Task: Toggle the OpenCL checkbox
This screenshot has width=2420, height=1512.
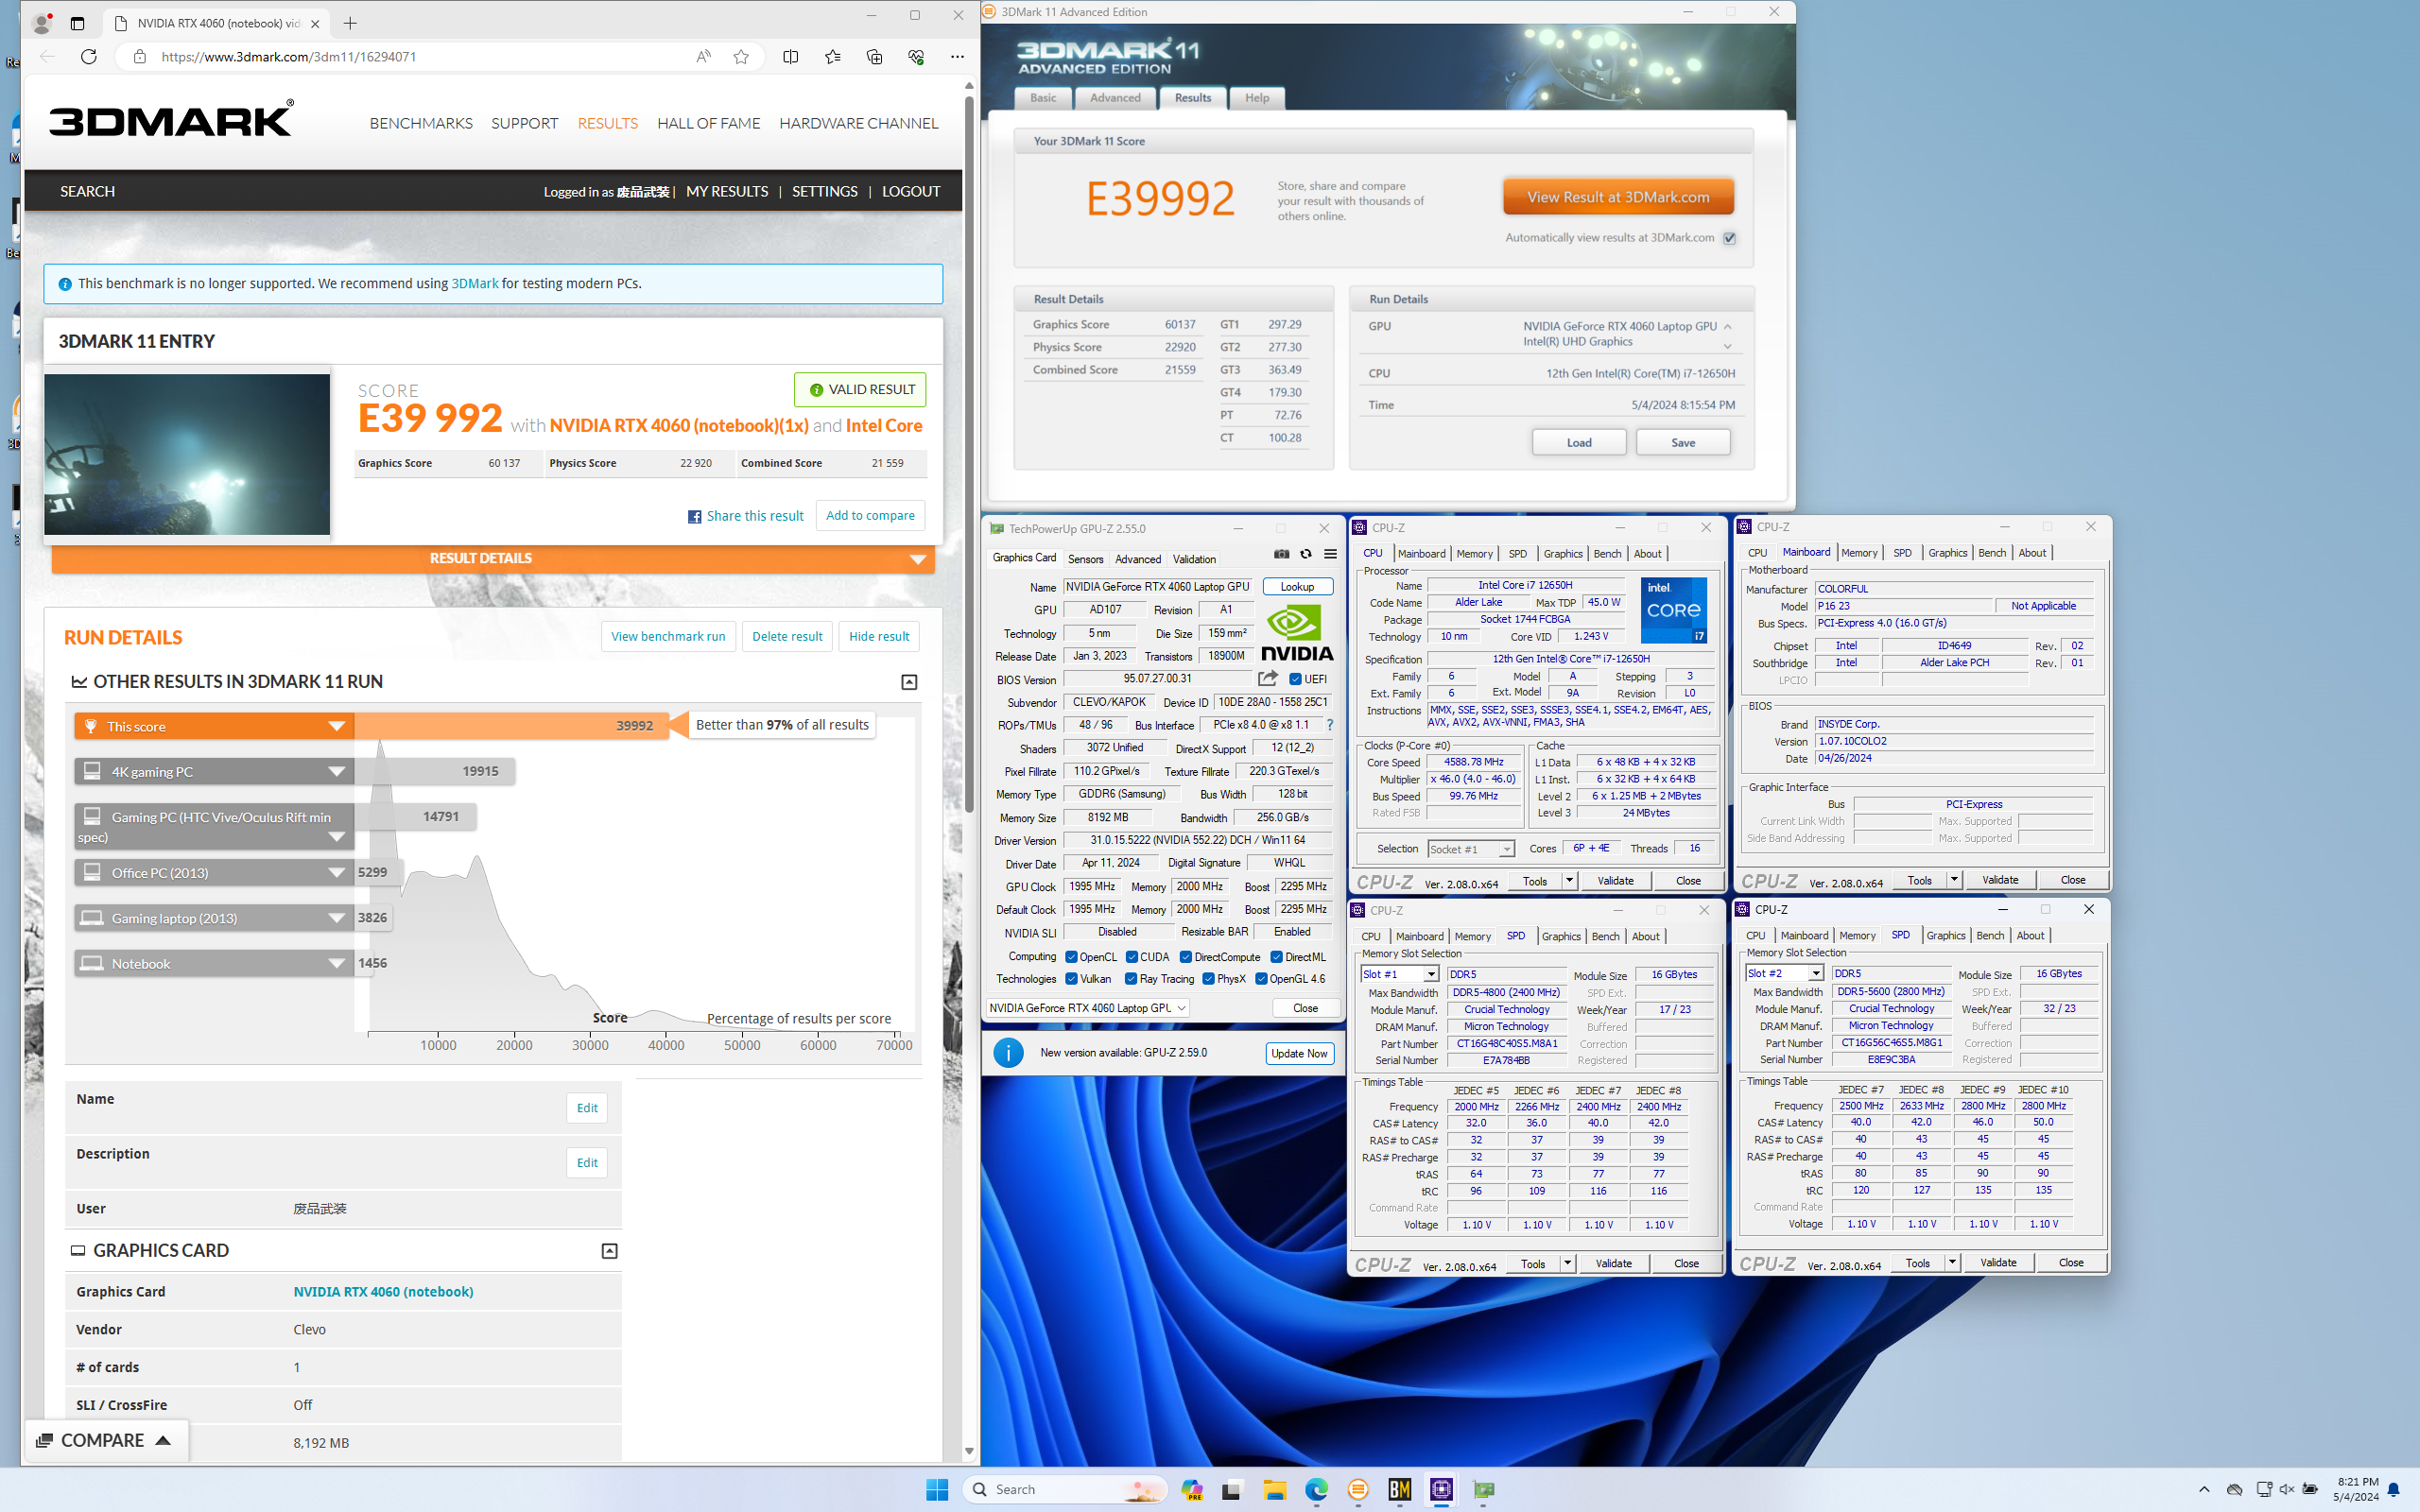Action: 1071,957
